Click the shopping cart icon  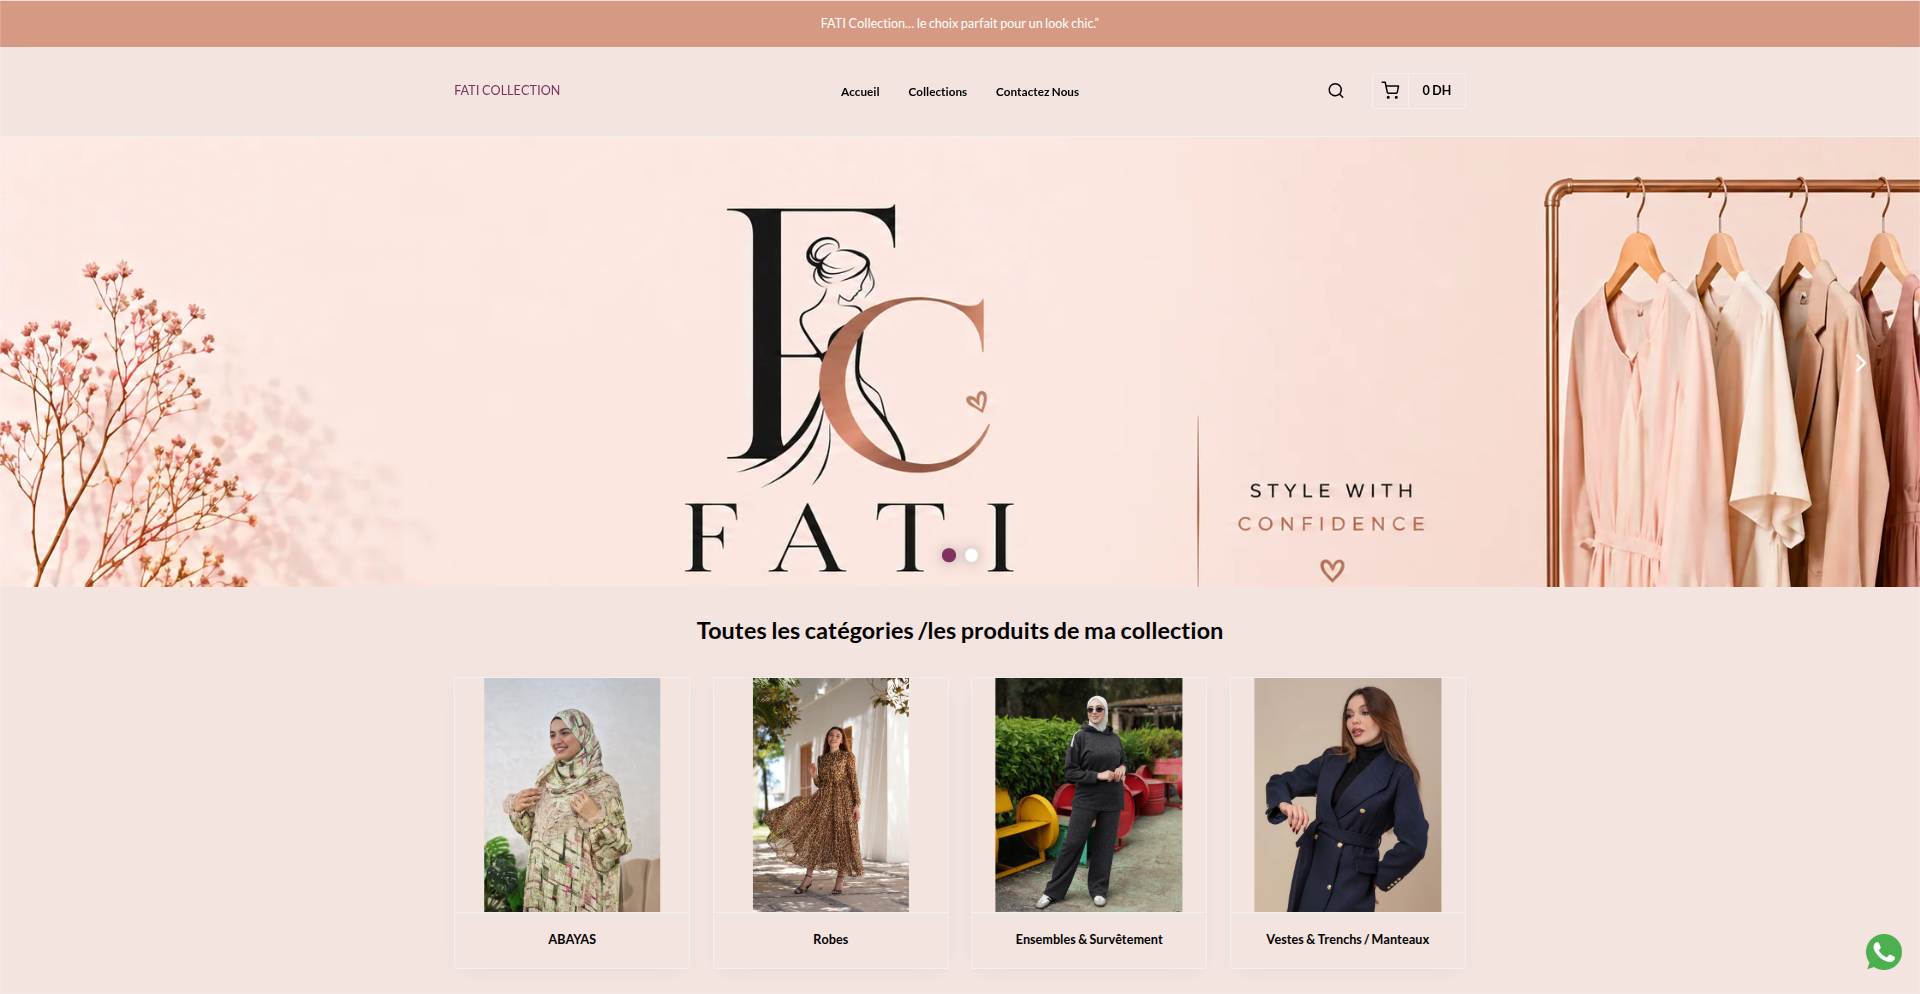pyautogui.click(x=1390, y=91)
